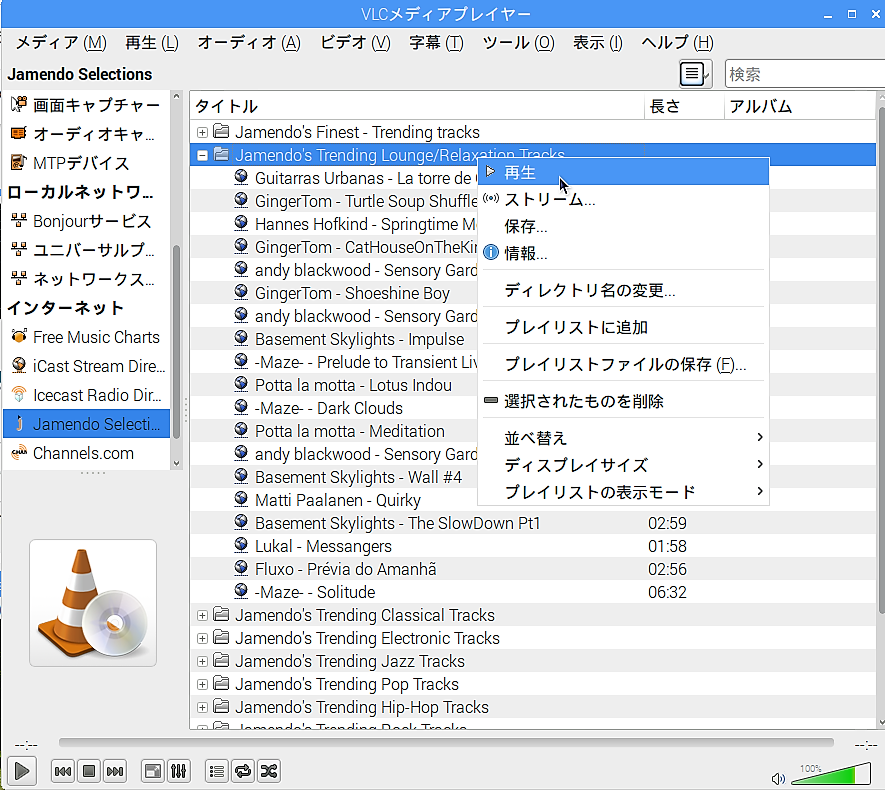Viewport: 885px width, 790px height.
Task: Select Basement Skylights - The SlowDown Pt1
Action: point(533,523)
